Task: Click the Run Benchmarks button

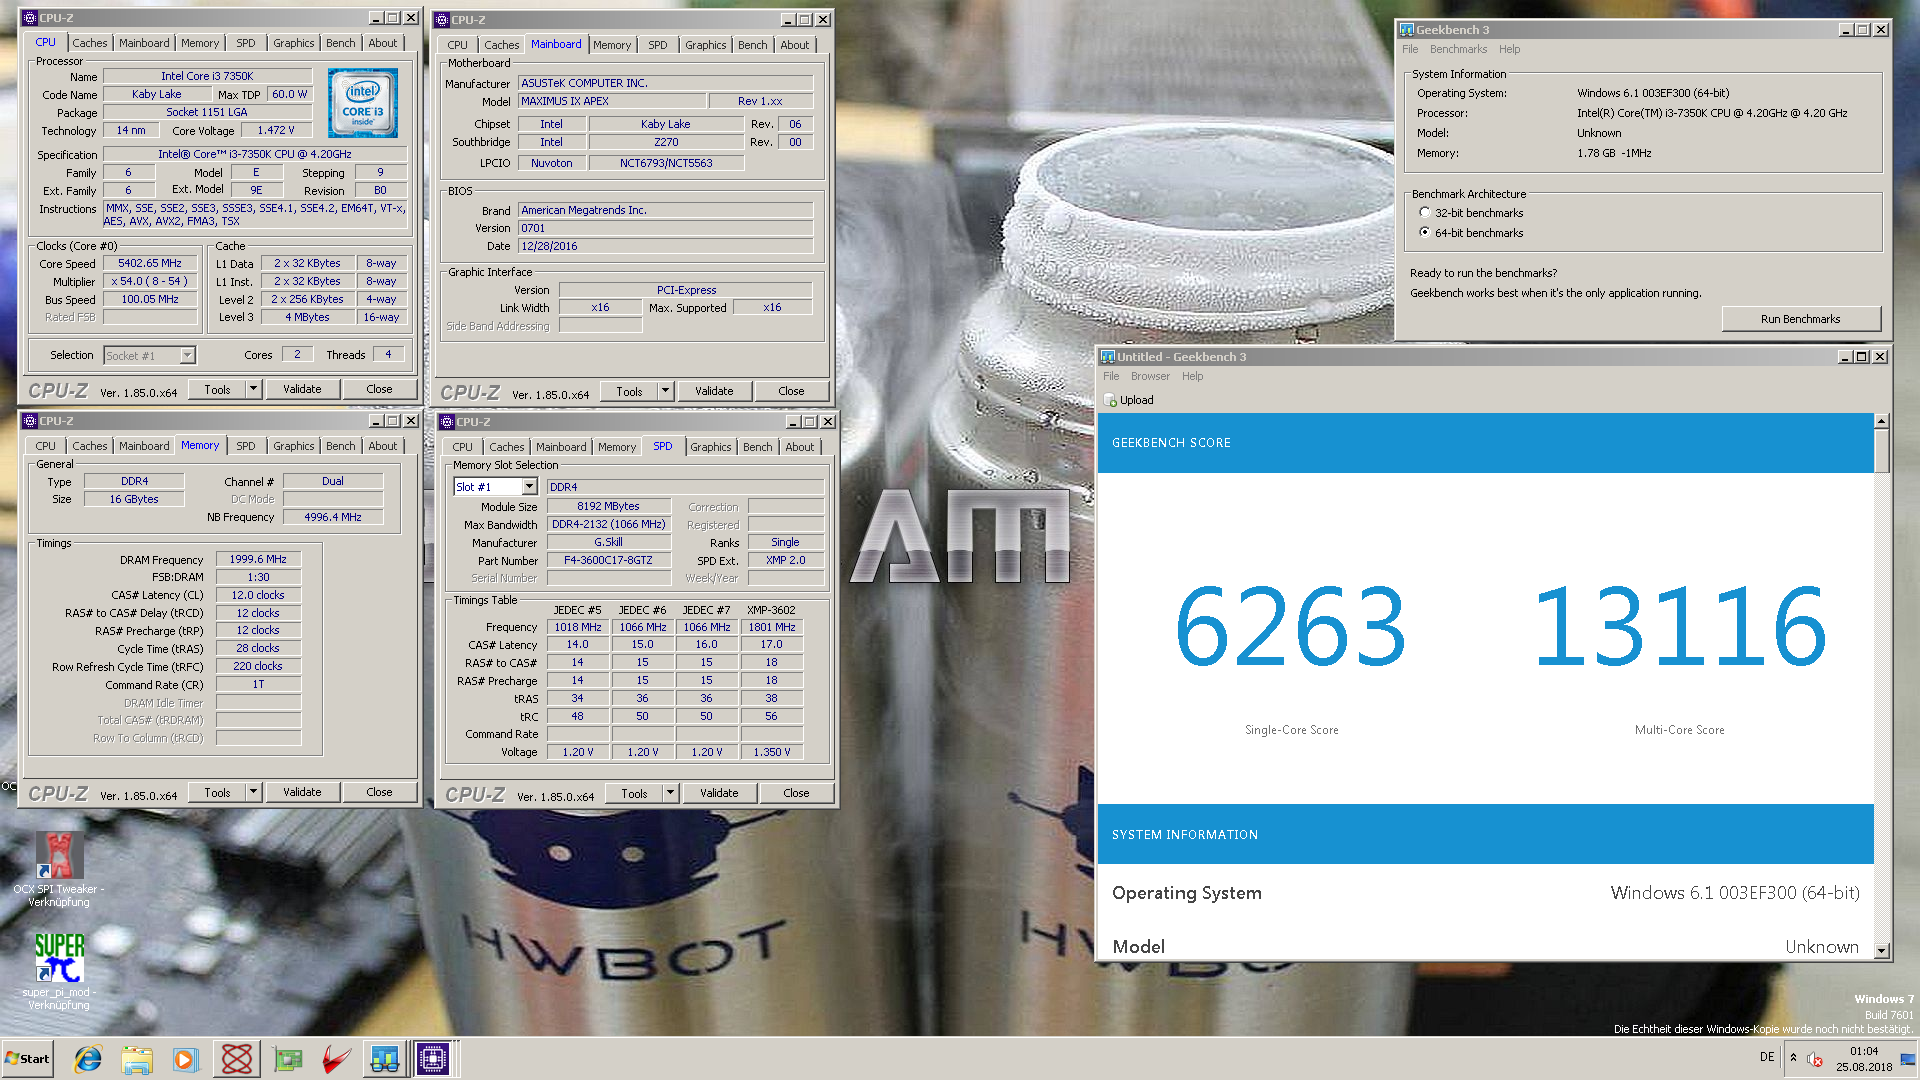Action: [x=1800, y=319]
